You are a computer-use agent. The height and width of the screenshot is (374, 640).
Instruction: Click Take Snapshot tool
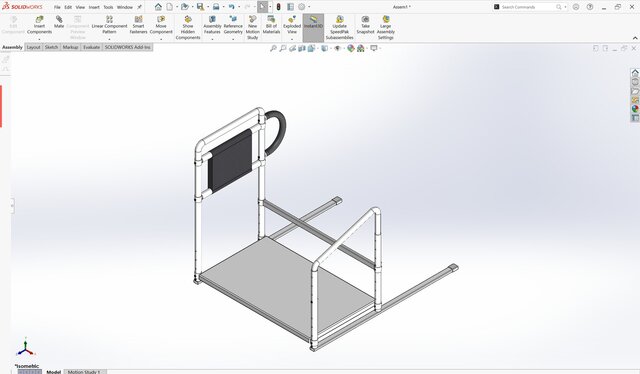(365, 25)
